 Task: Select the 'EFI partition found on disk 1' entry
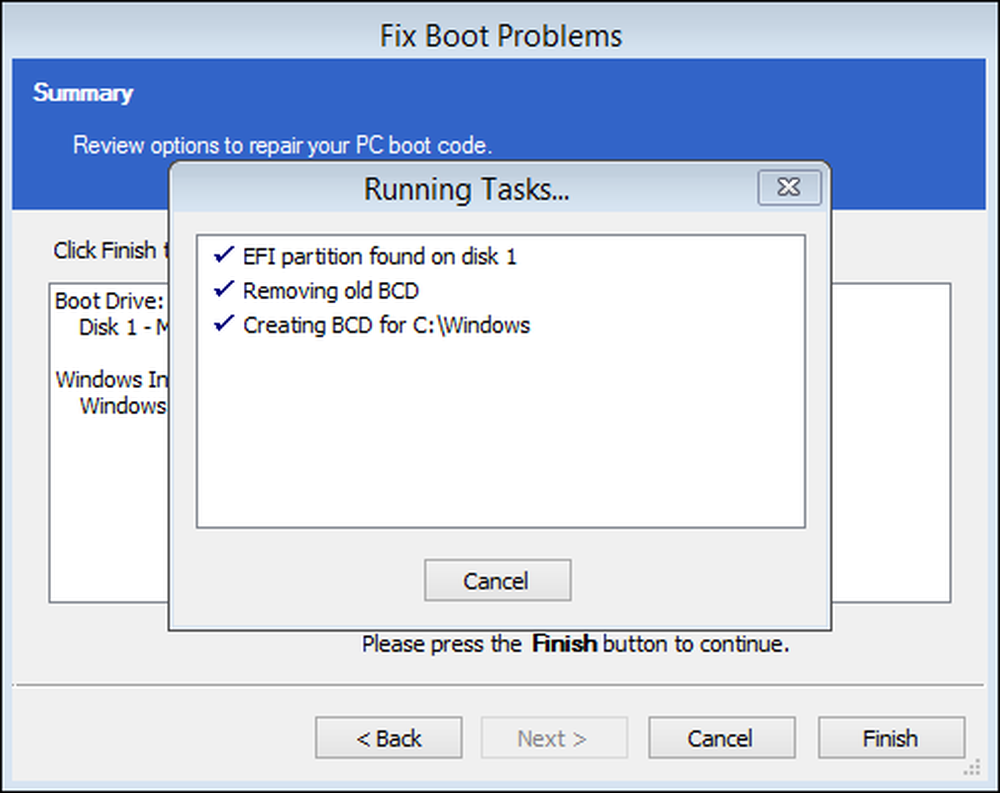pyautogui.click(x=379, y=256)
